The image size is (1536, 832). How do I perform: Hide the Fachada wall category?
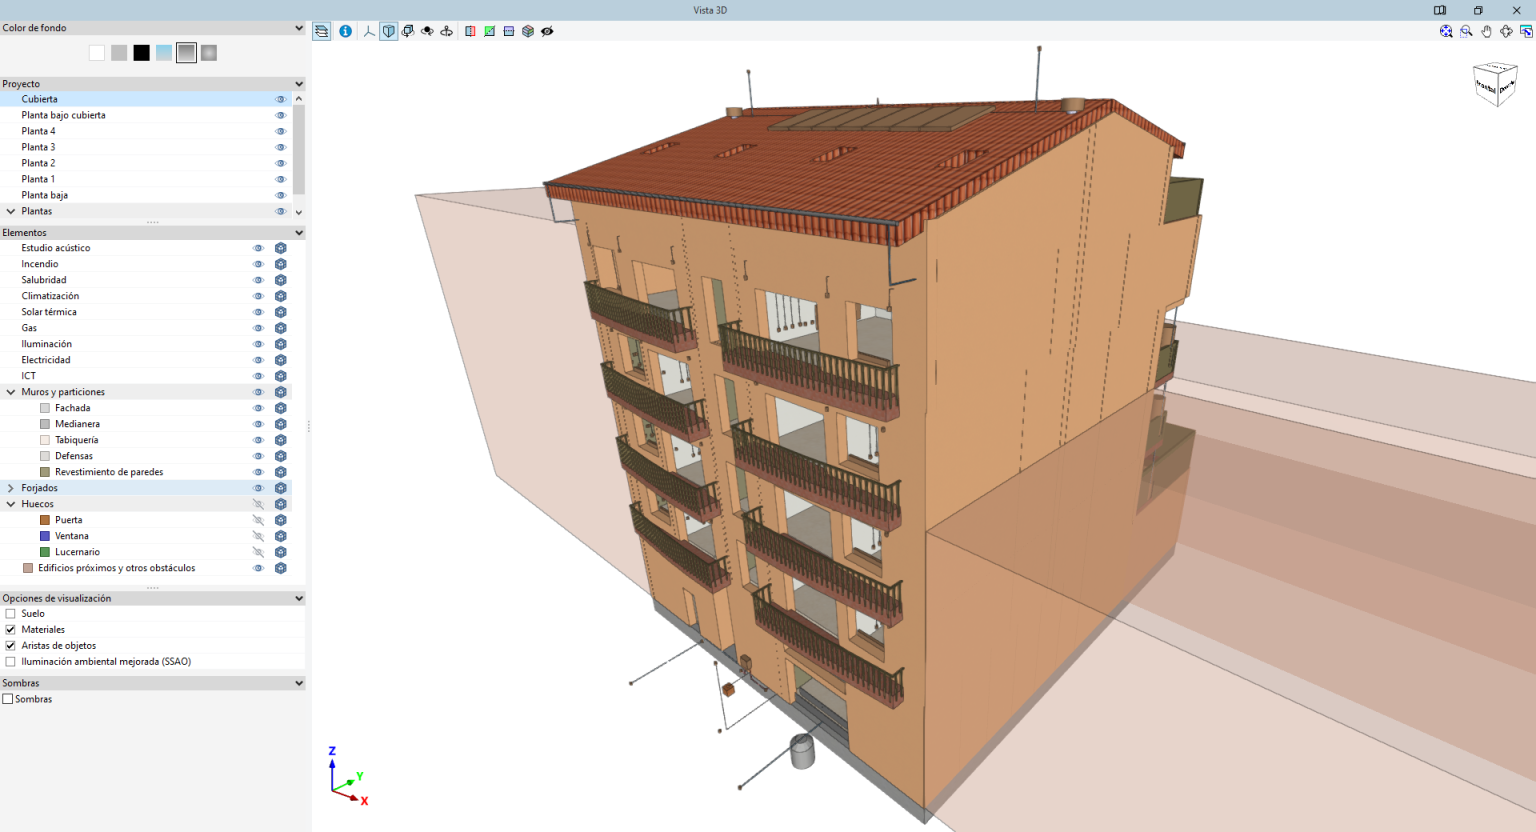258,407
